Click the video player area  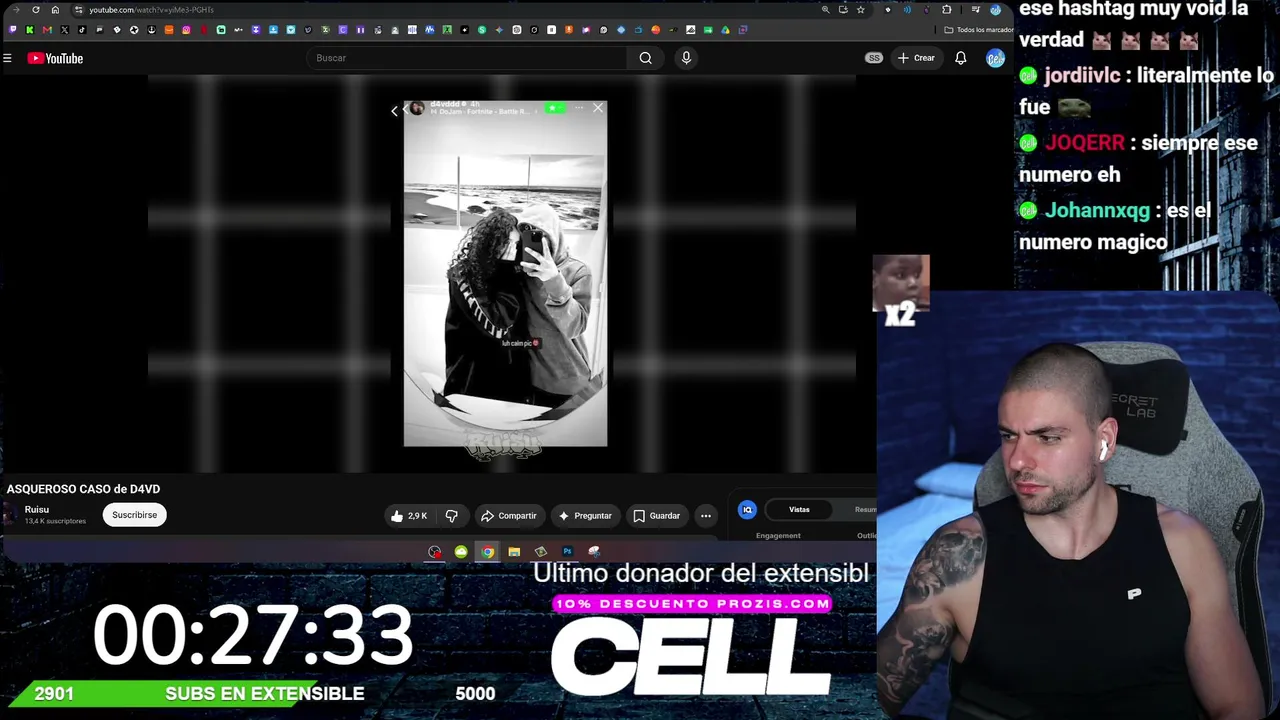pyautogui.click(x=502, y=274)
